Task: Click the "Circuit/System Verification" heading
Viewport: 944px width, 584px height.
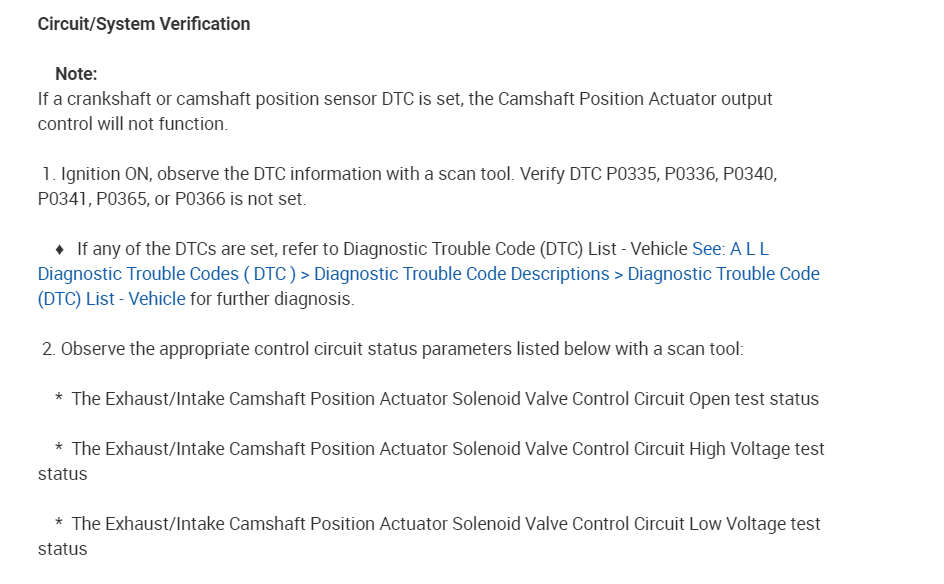Action: pyautogui.click(x=144, y=24)
